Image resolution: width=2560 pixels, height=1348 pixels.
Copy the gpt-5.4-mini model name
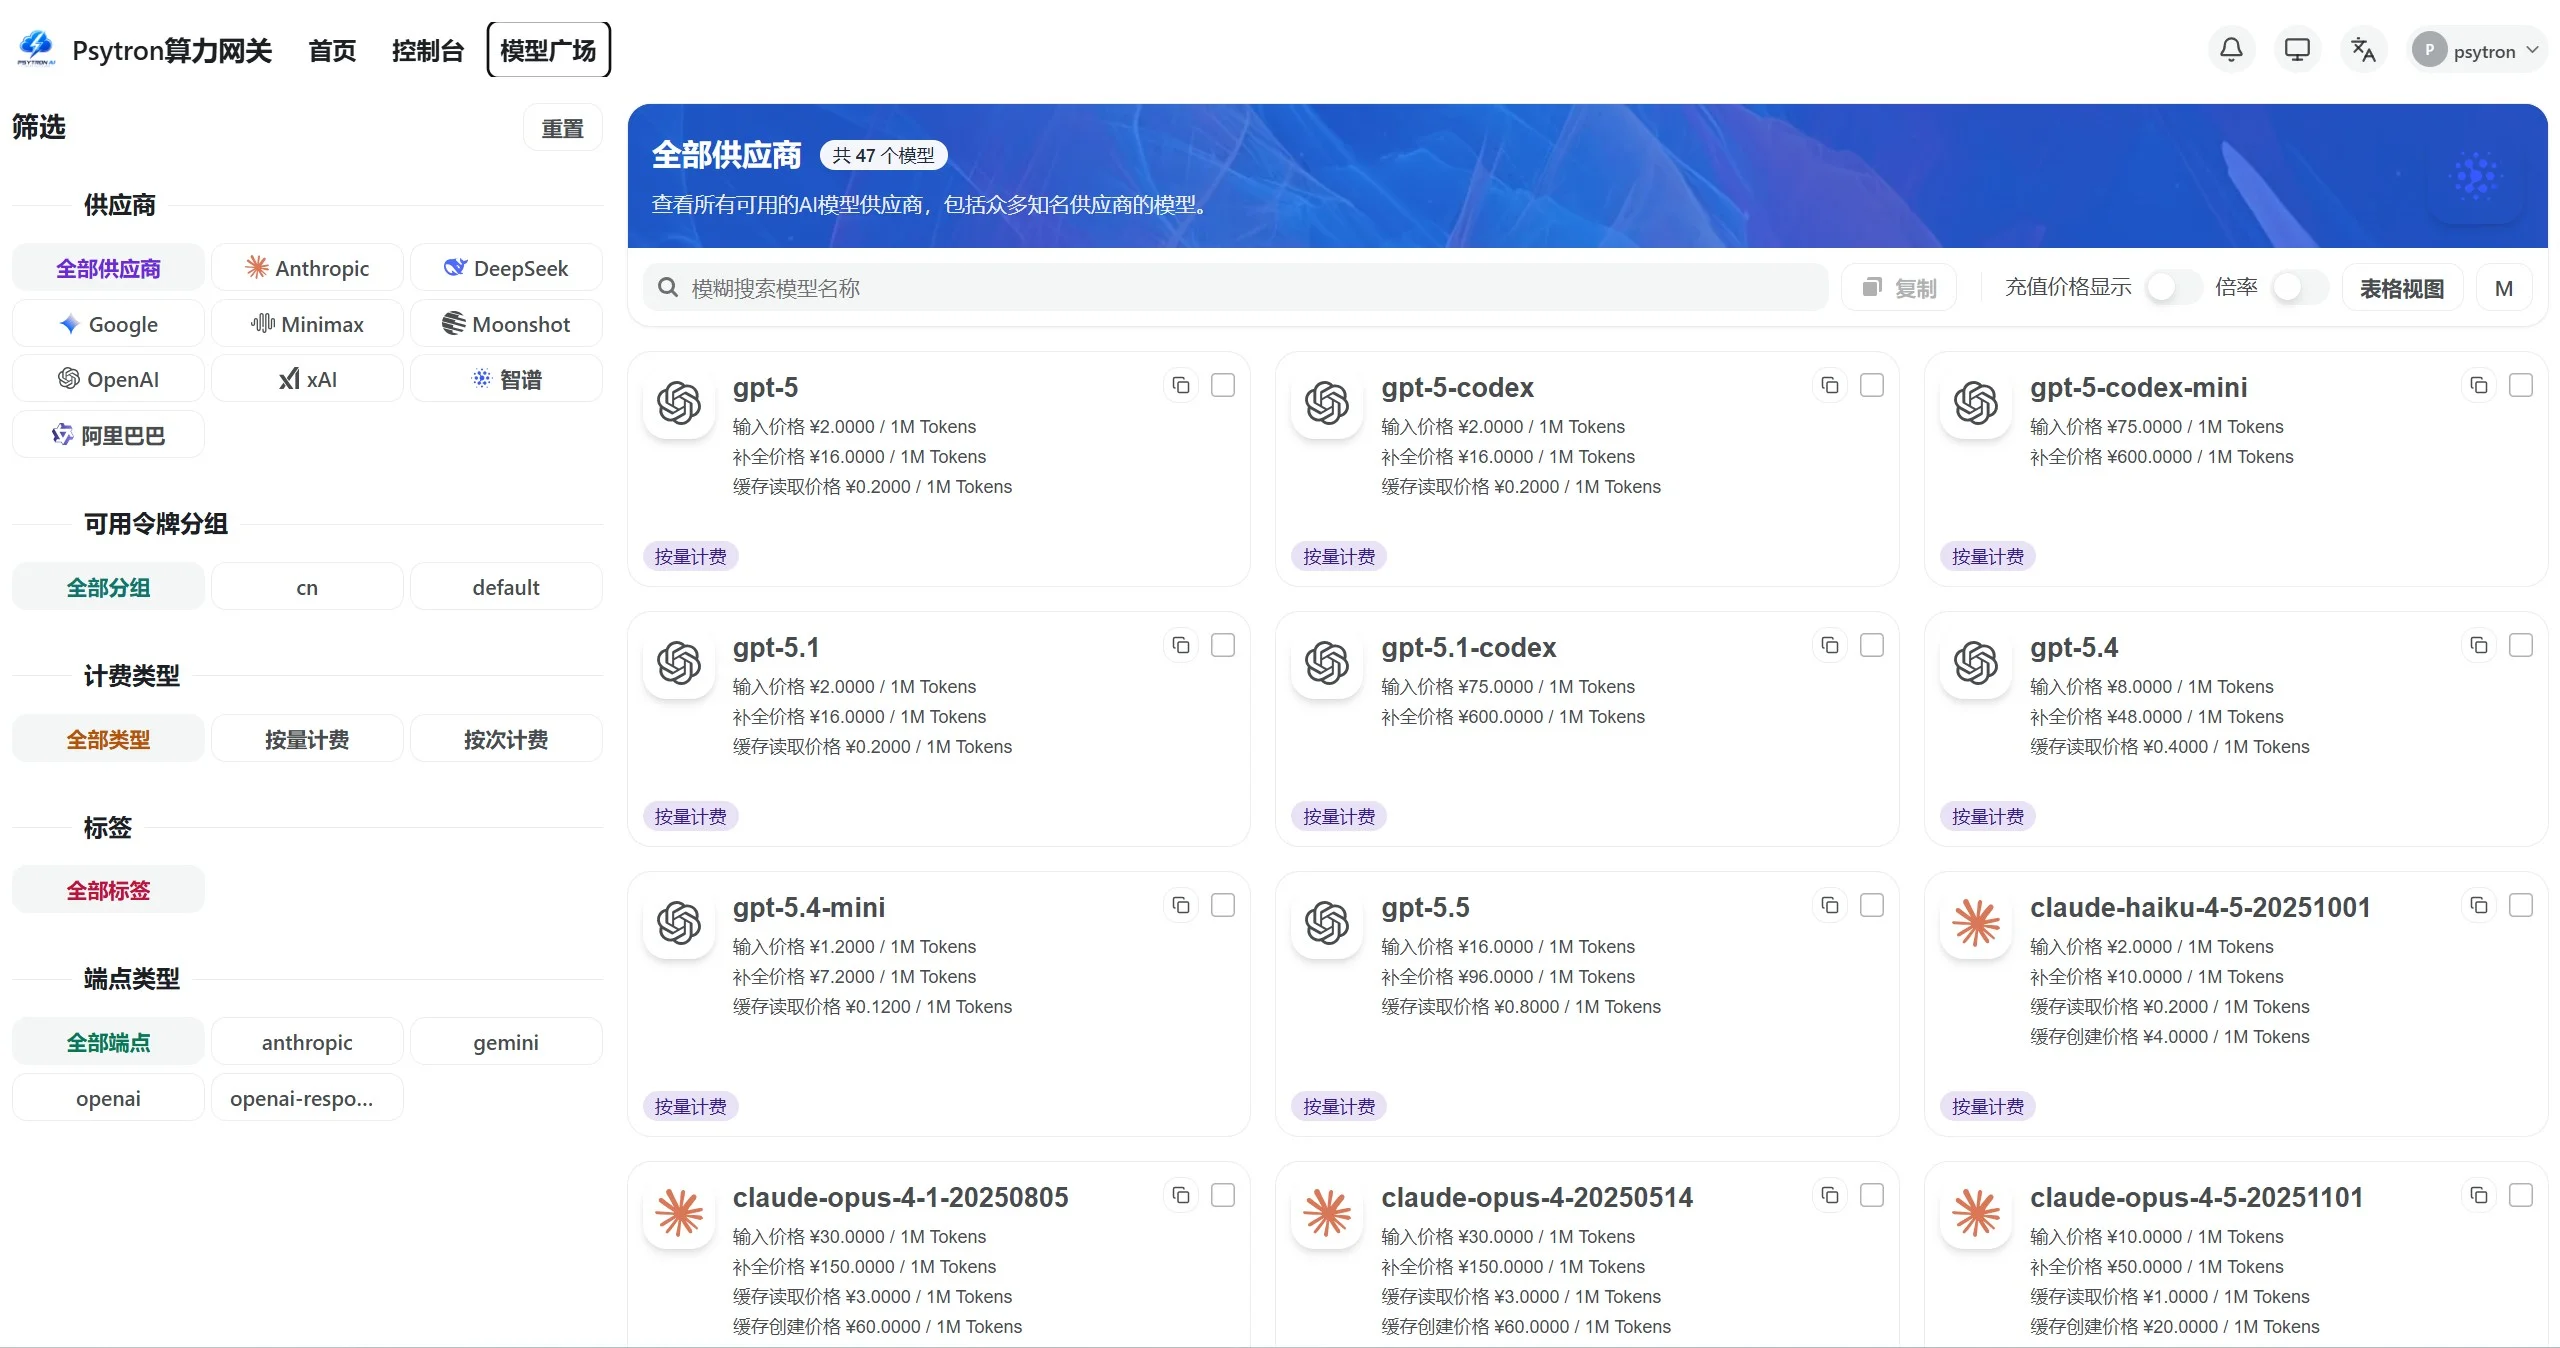click(x=1181, y=905)
